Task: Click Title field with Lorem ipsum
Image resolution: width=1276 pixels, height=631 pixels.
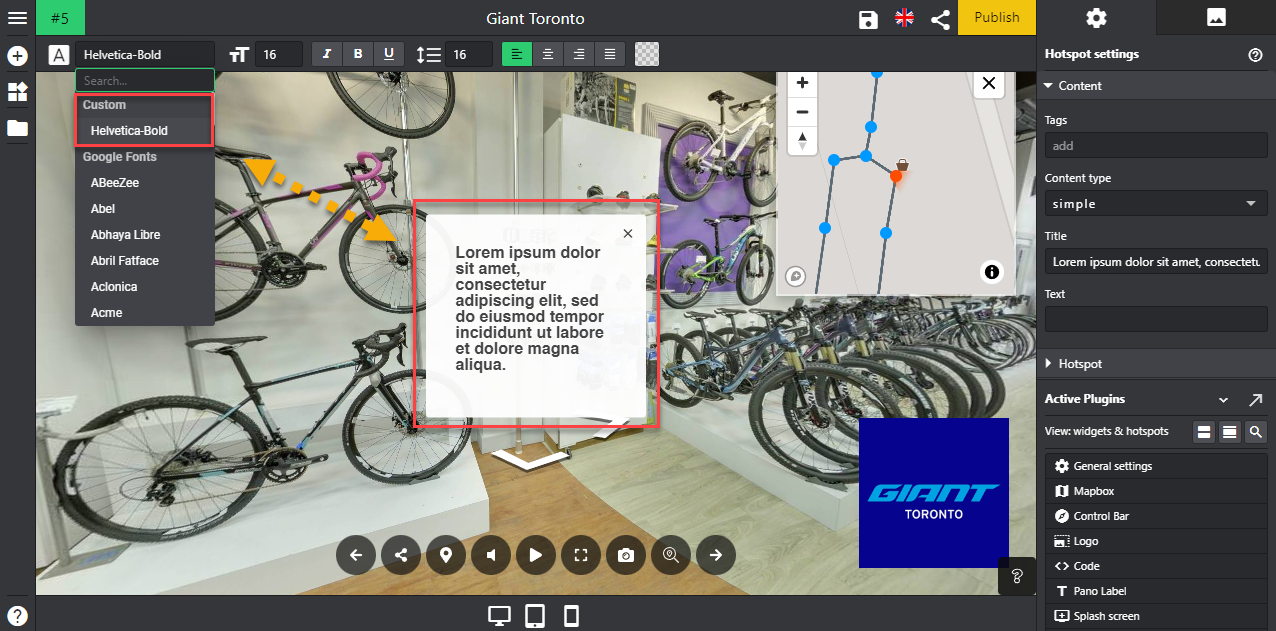Action: coord(1156,262)
